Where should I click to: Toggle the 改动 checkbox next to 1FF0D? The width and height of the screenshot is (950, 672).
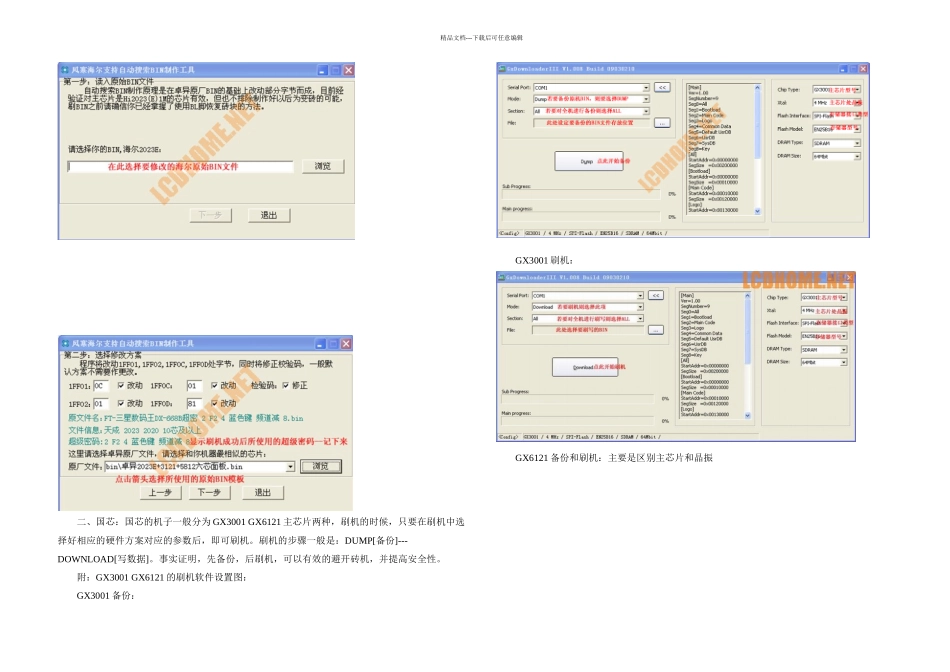pos(214,403)
